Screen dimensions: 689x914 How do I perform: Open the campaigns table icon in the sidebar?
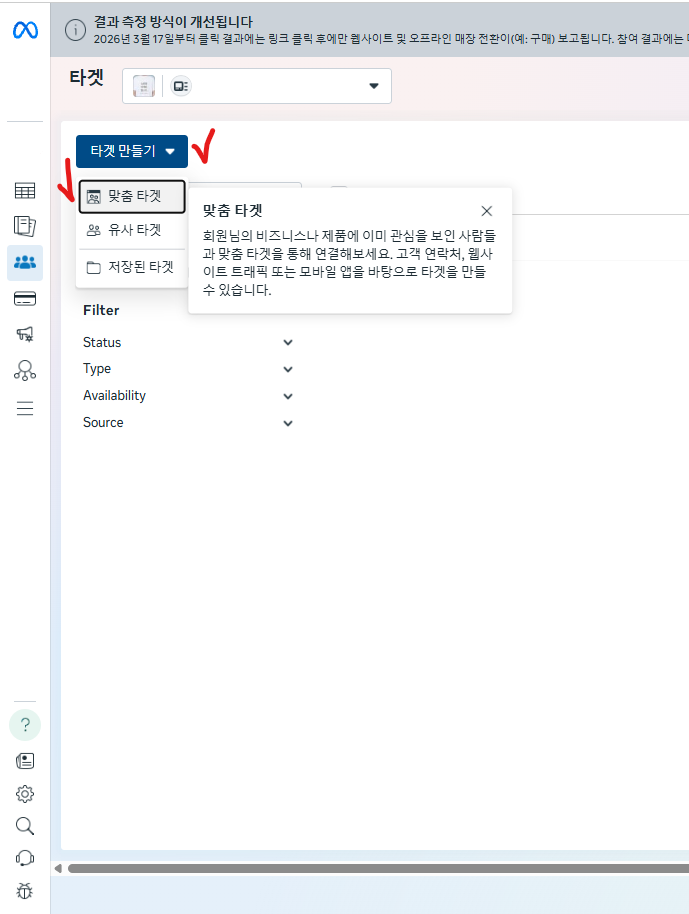(24, 191)
